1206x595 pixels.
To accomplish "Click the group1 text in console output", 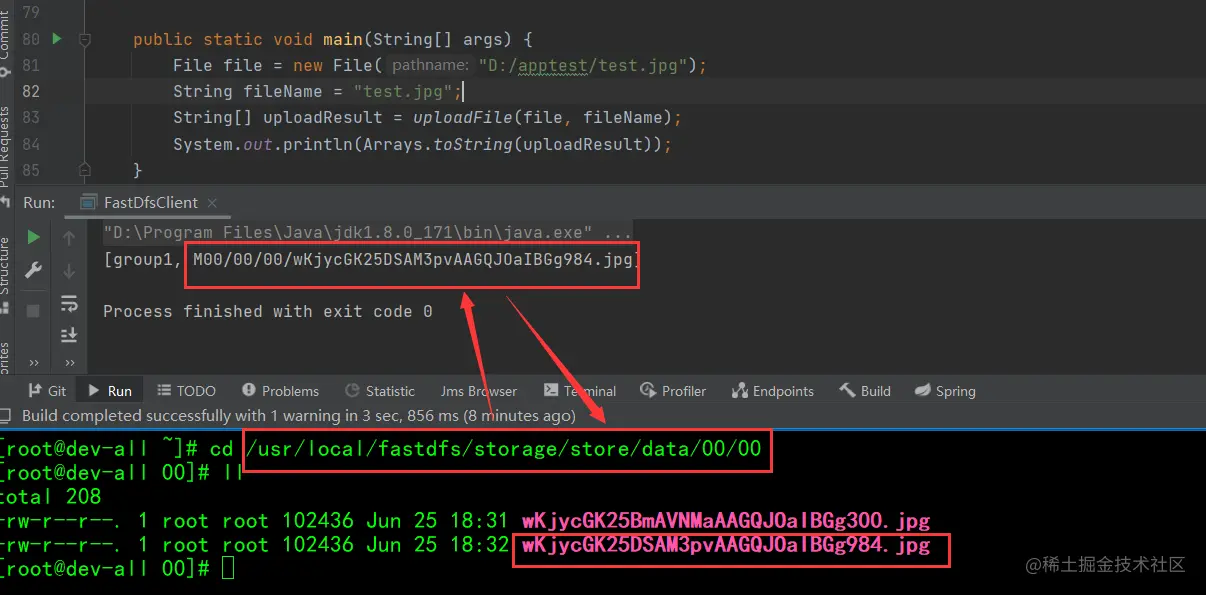I will pos(143,260).
